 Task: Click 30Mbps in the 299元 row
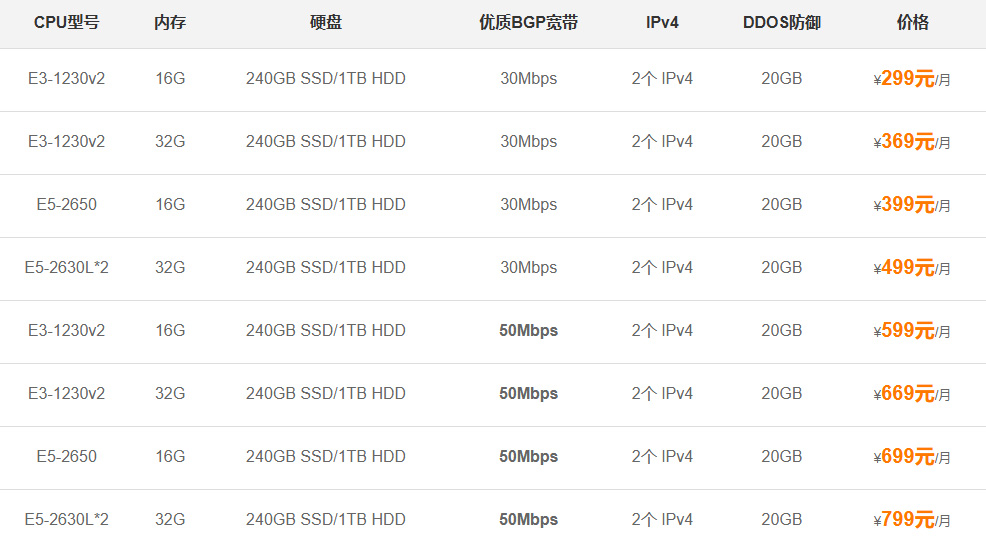tap(528, 78)
